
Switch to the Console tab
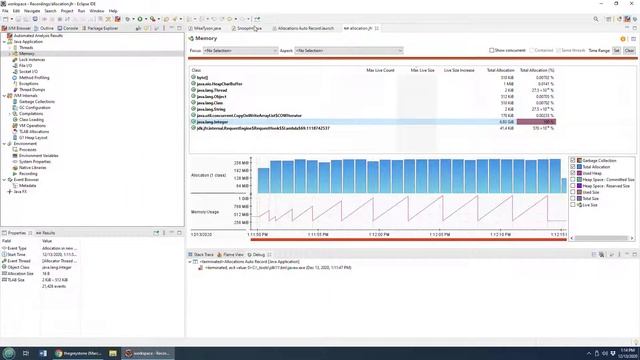click(x=68, y=28)
